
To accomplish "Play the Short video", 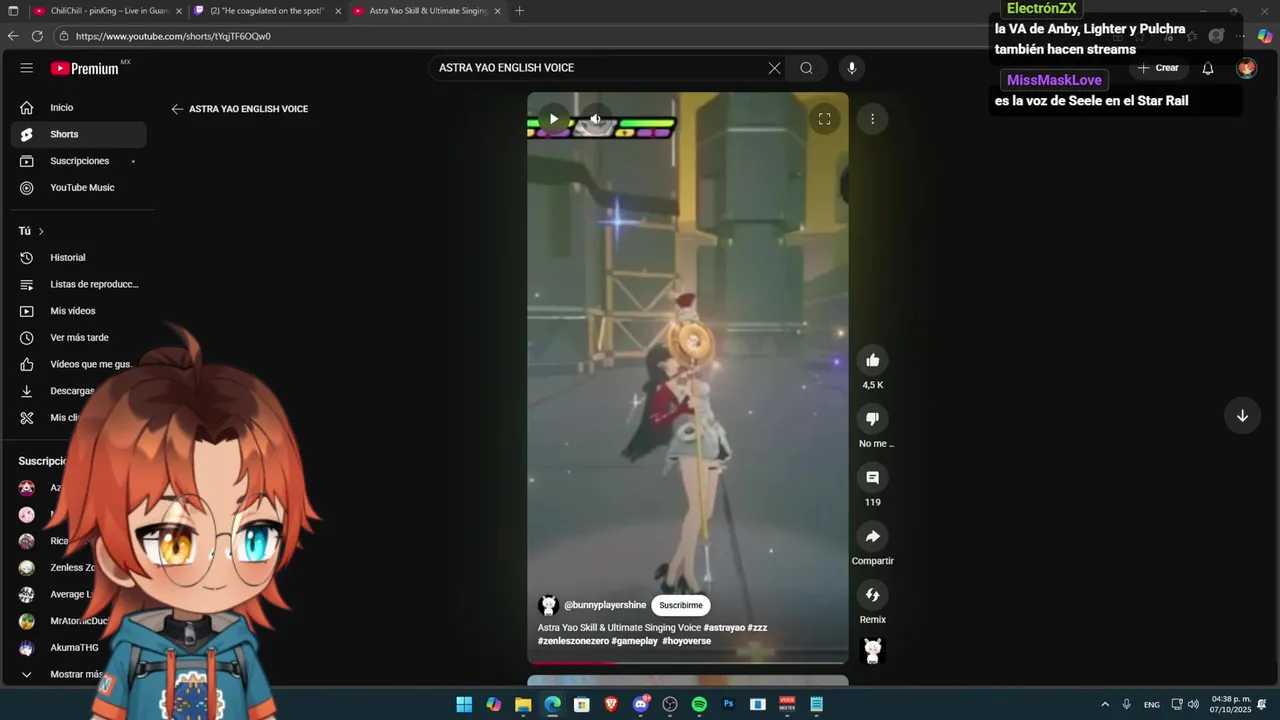I will point(554,119).
